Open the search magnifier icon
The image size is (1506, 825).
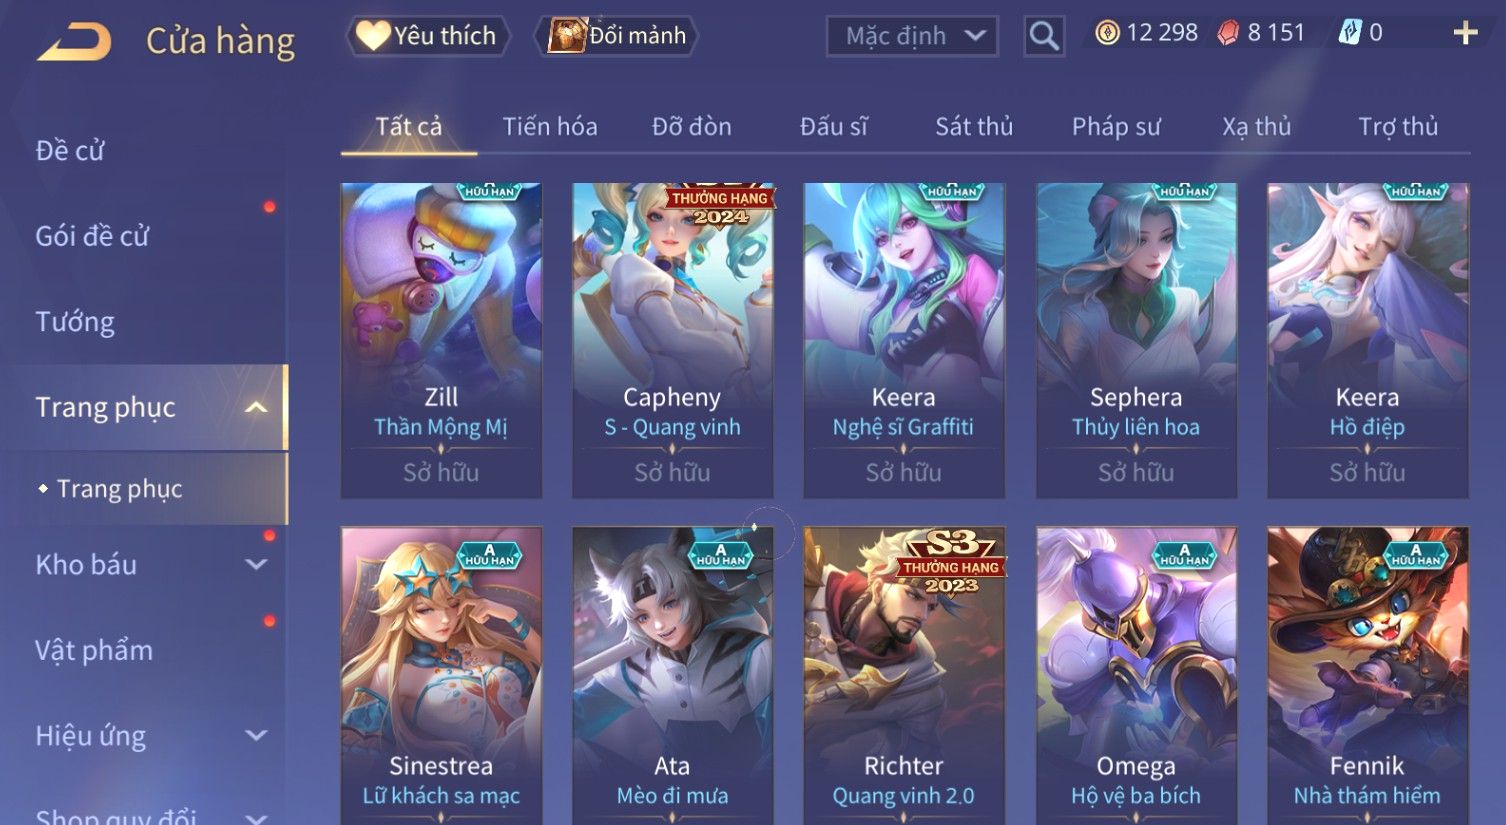pos(1044,36)
